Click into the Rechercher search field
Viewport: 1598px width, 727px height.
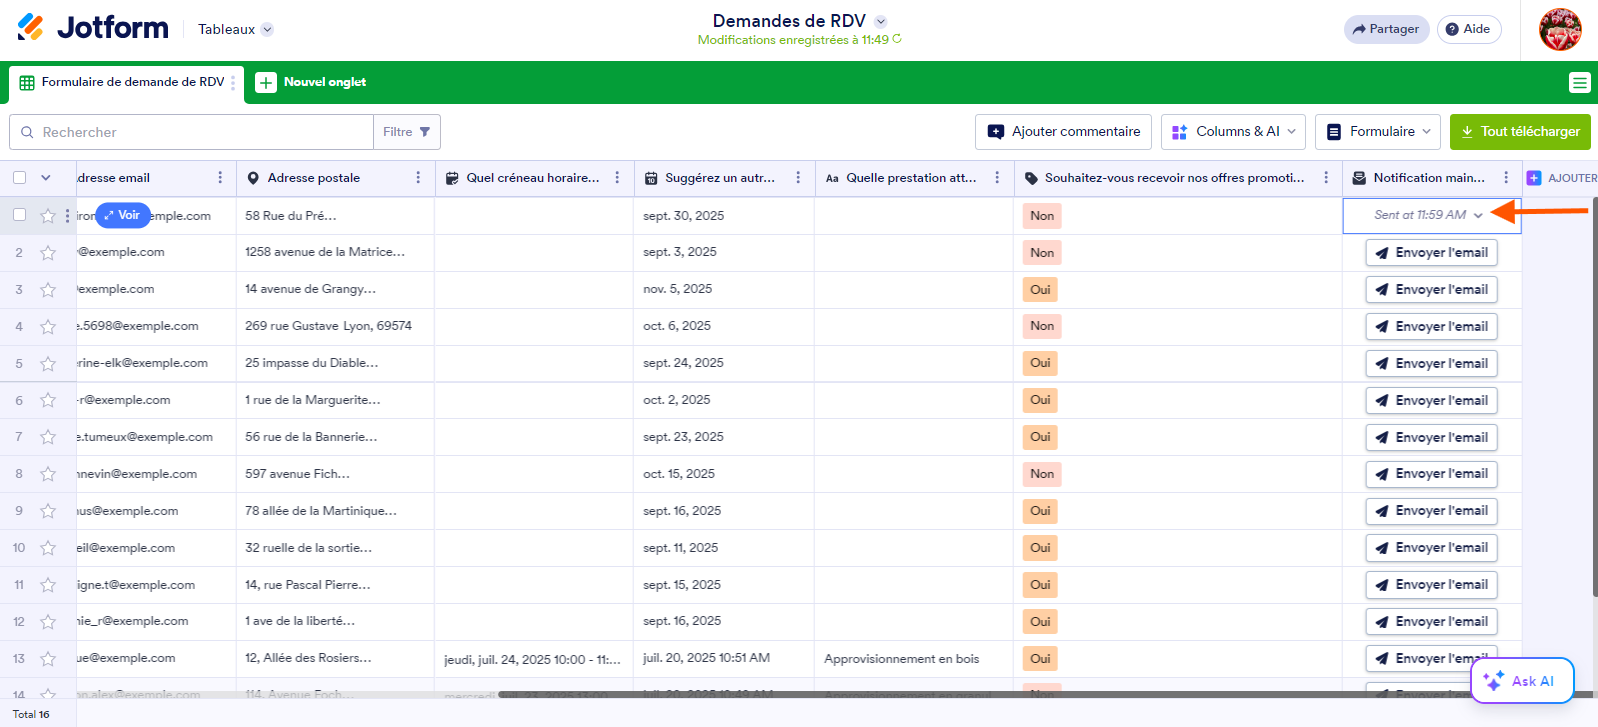[191, 132]
